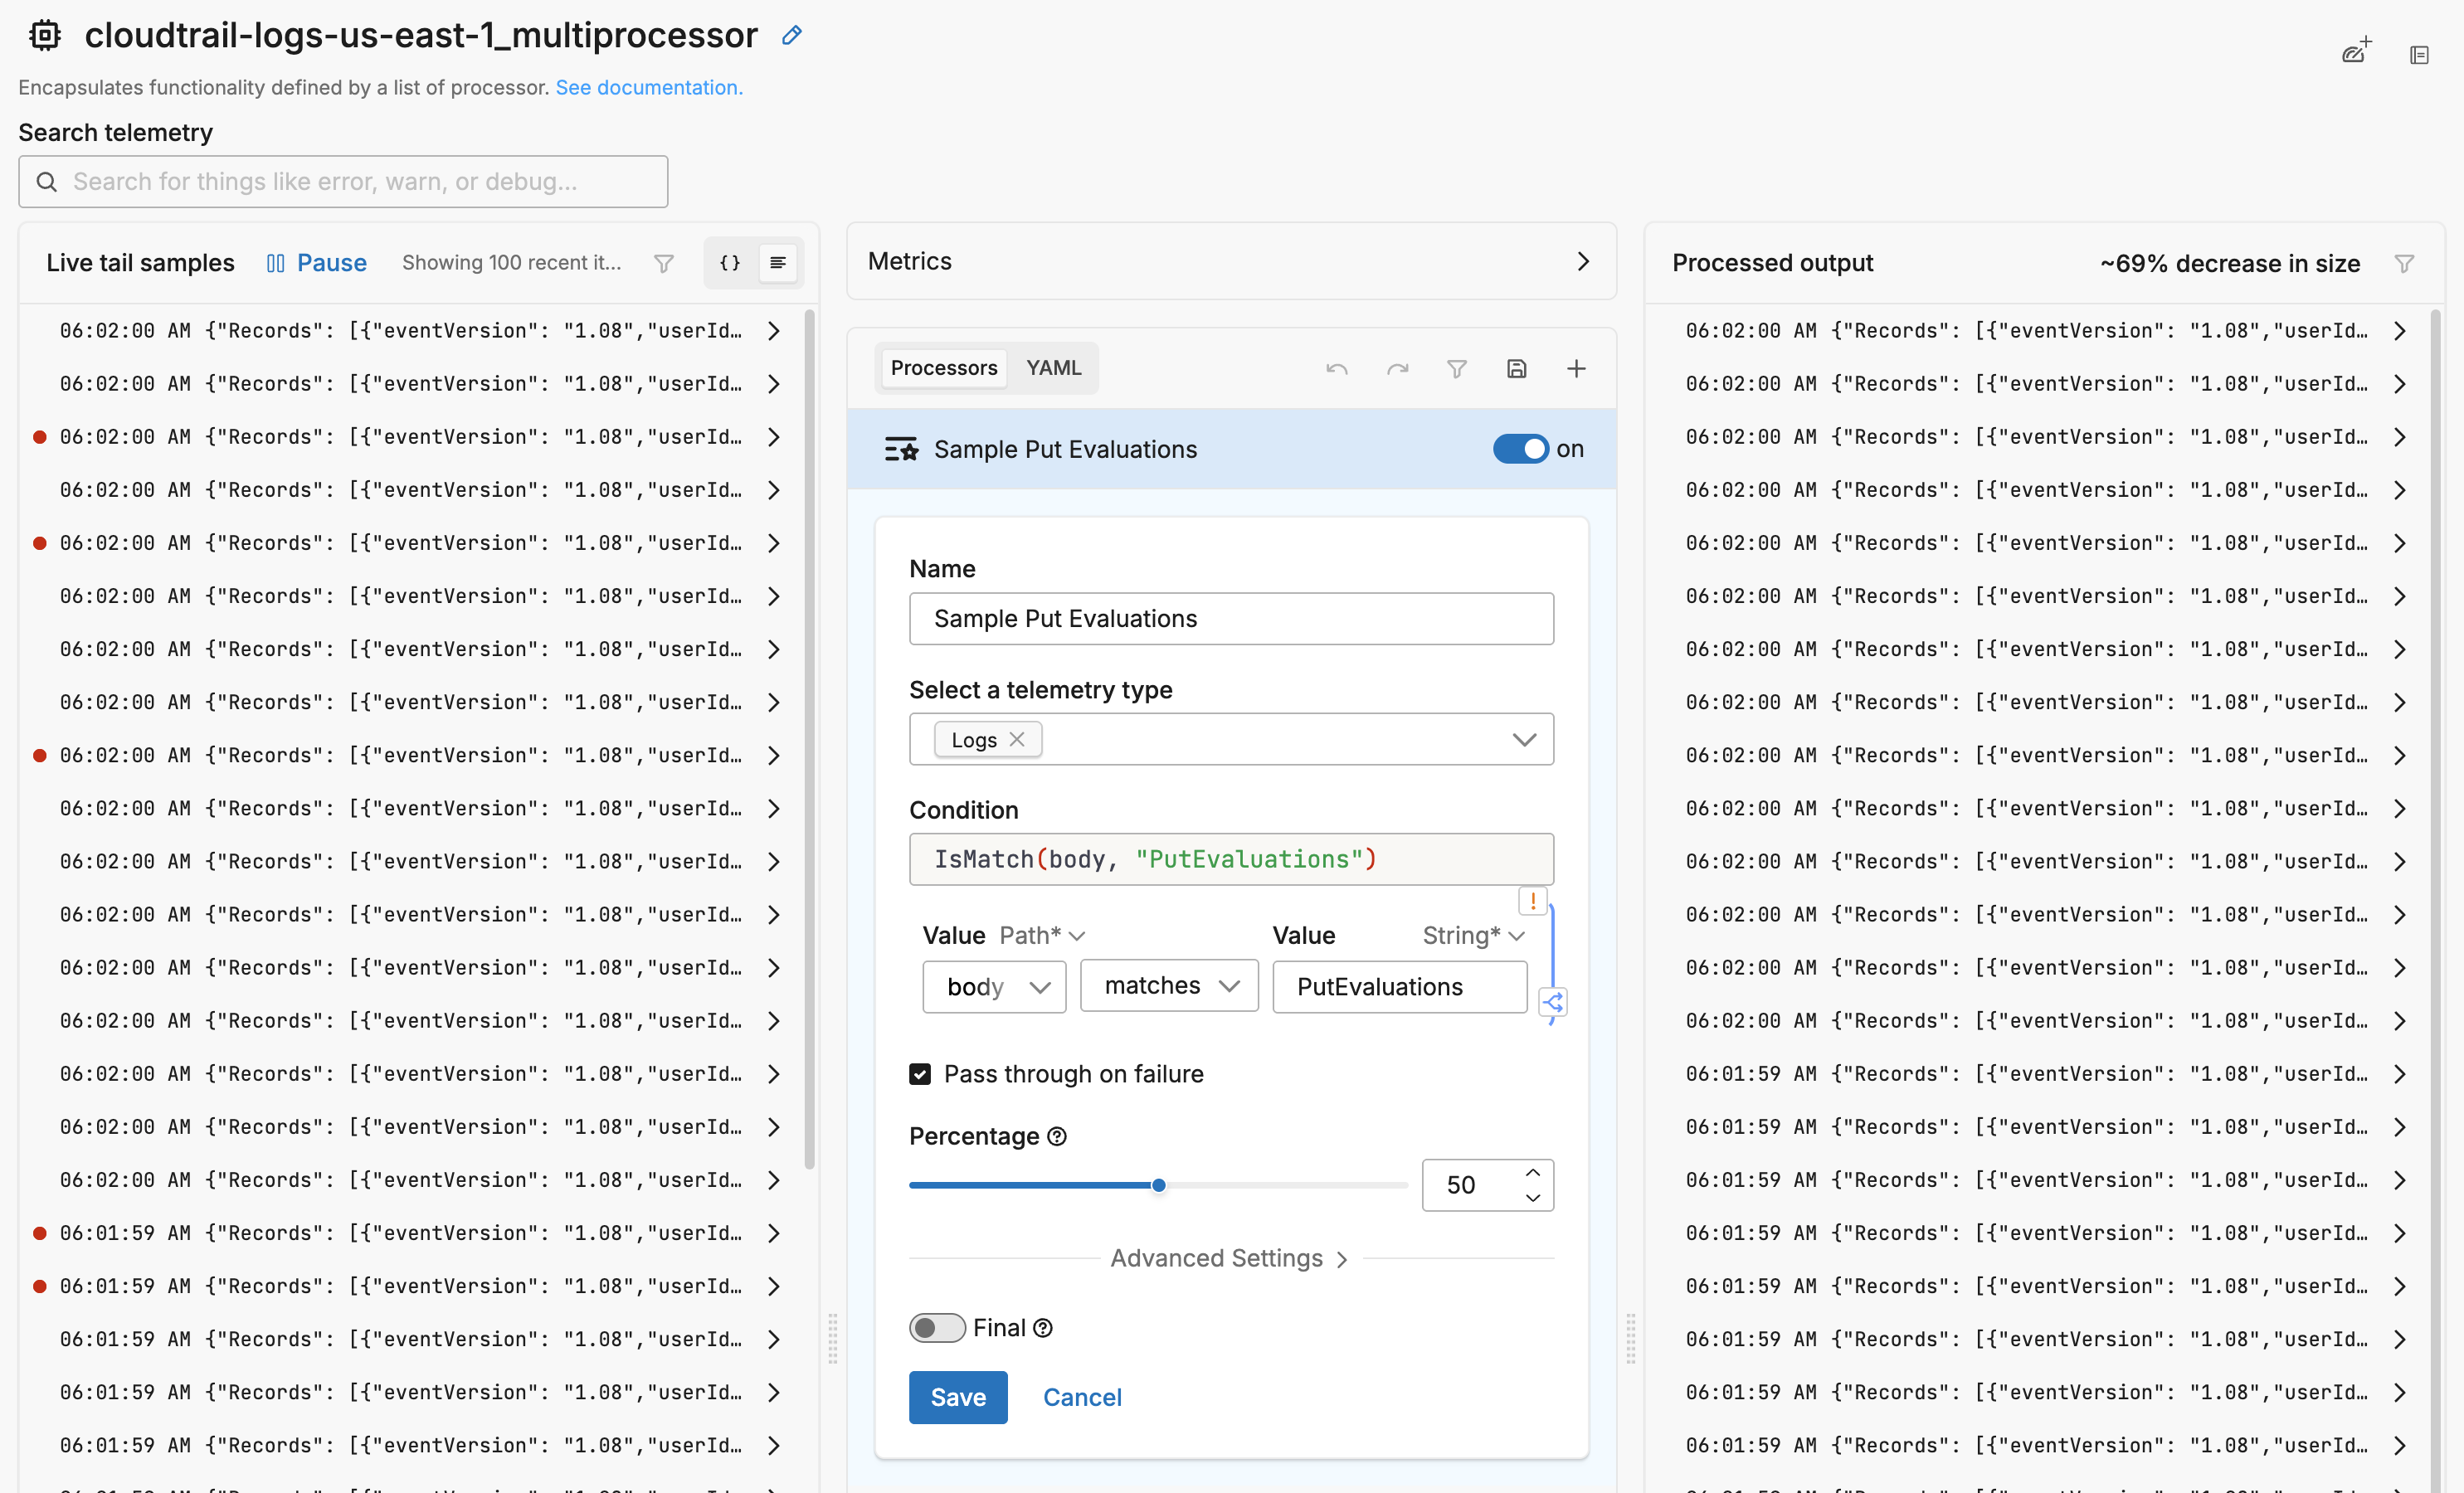Open the body Value Path dropdown
This screenshot has height=1493, width=2464.
point(994,986)
